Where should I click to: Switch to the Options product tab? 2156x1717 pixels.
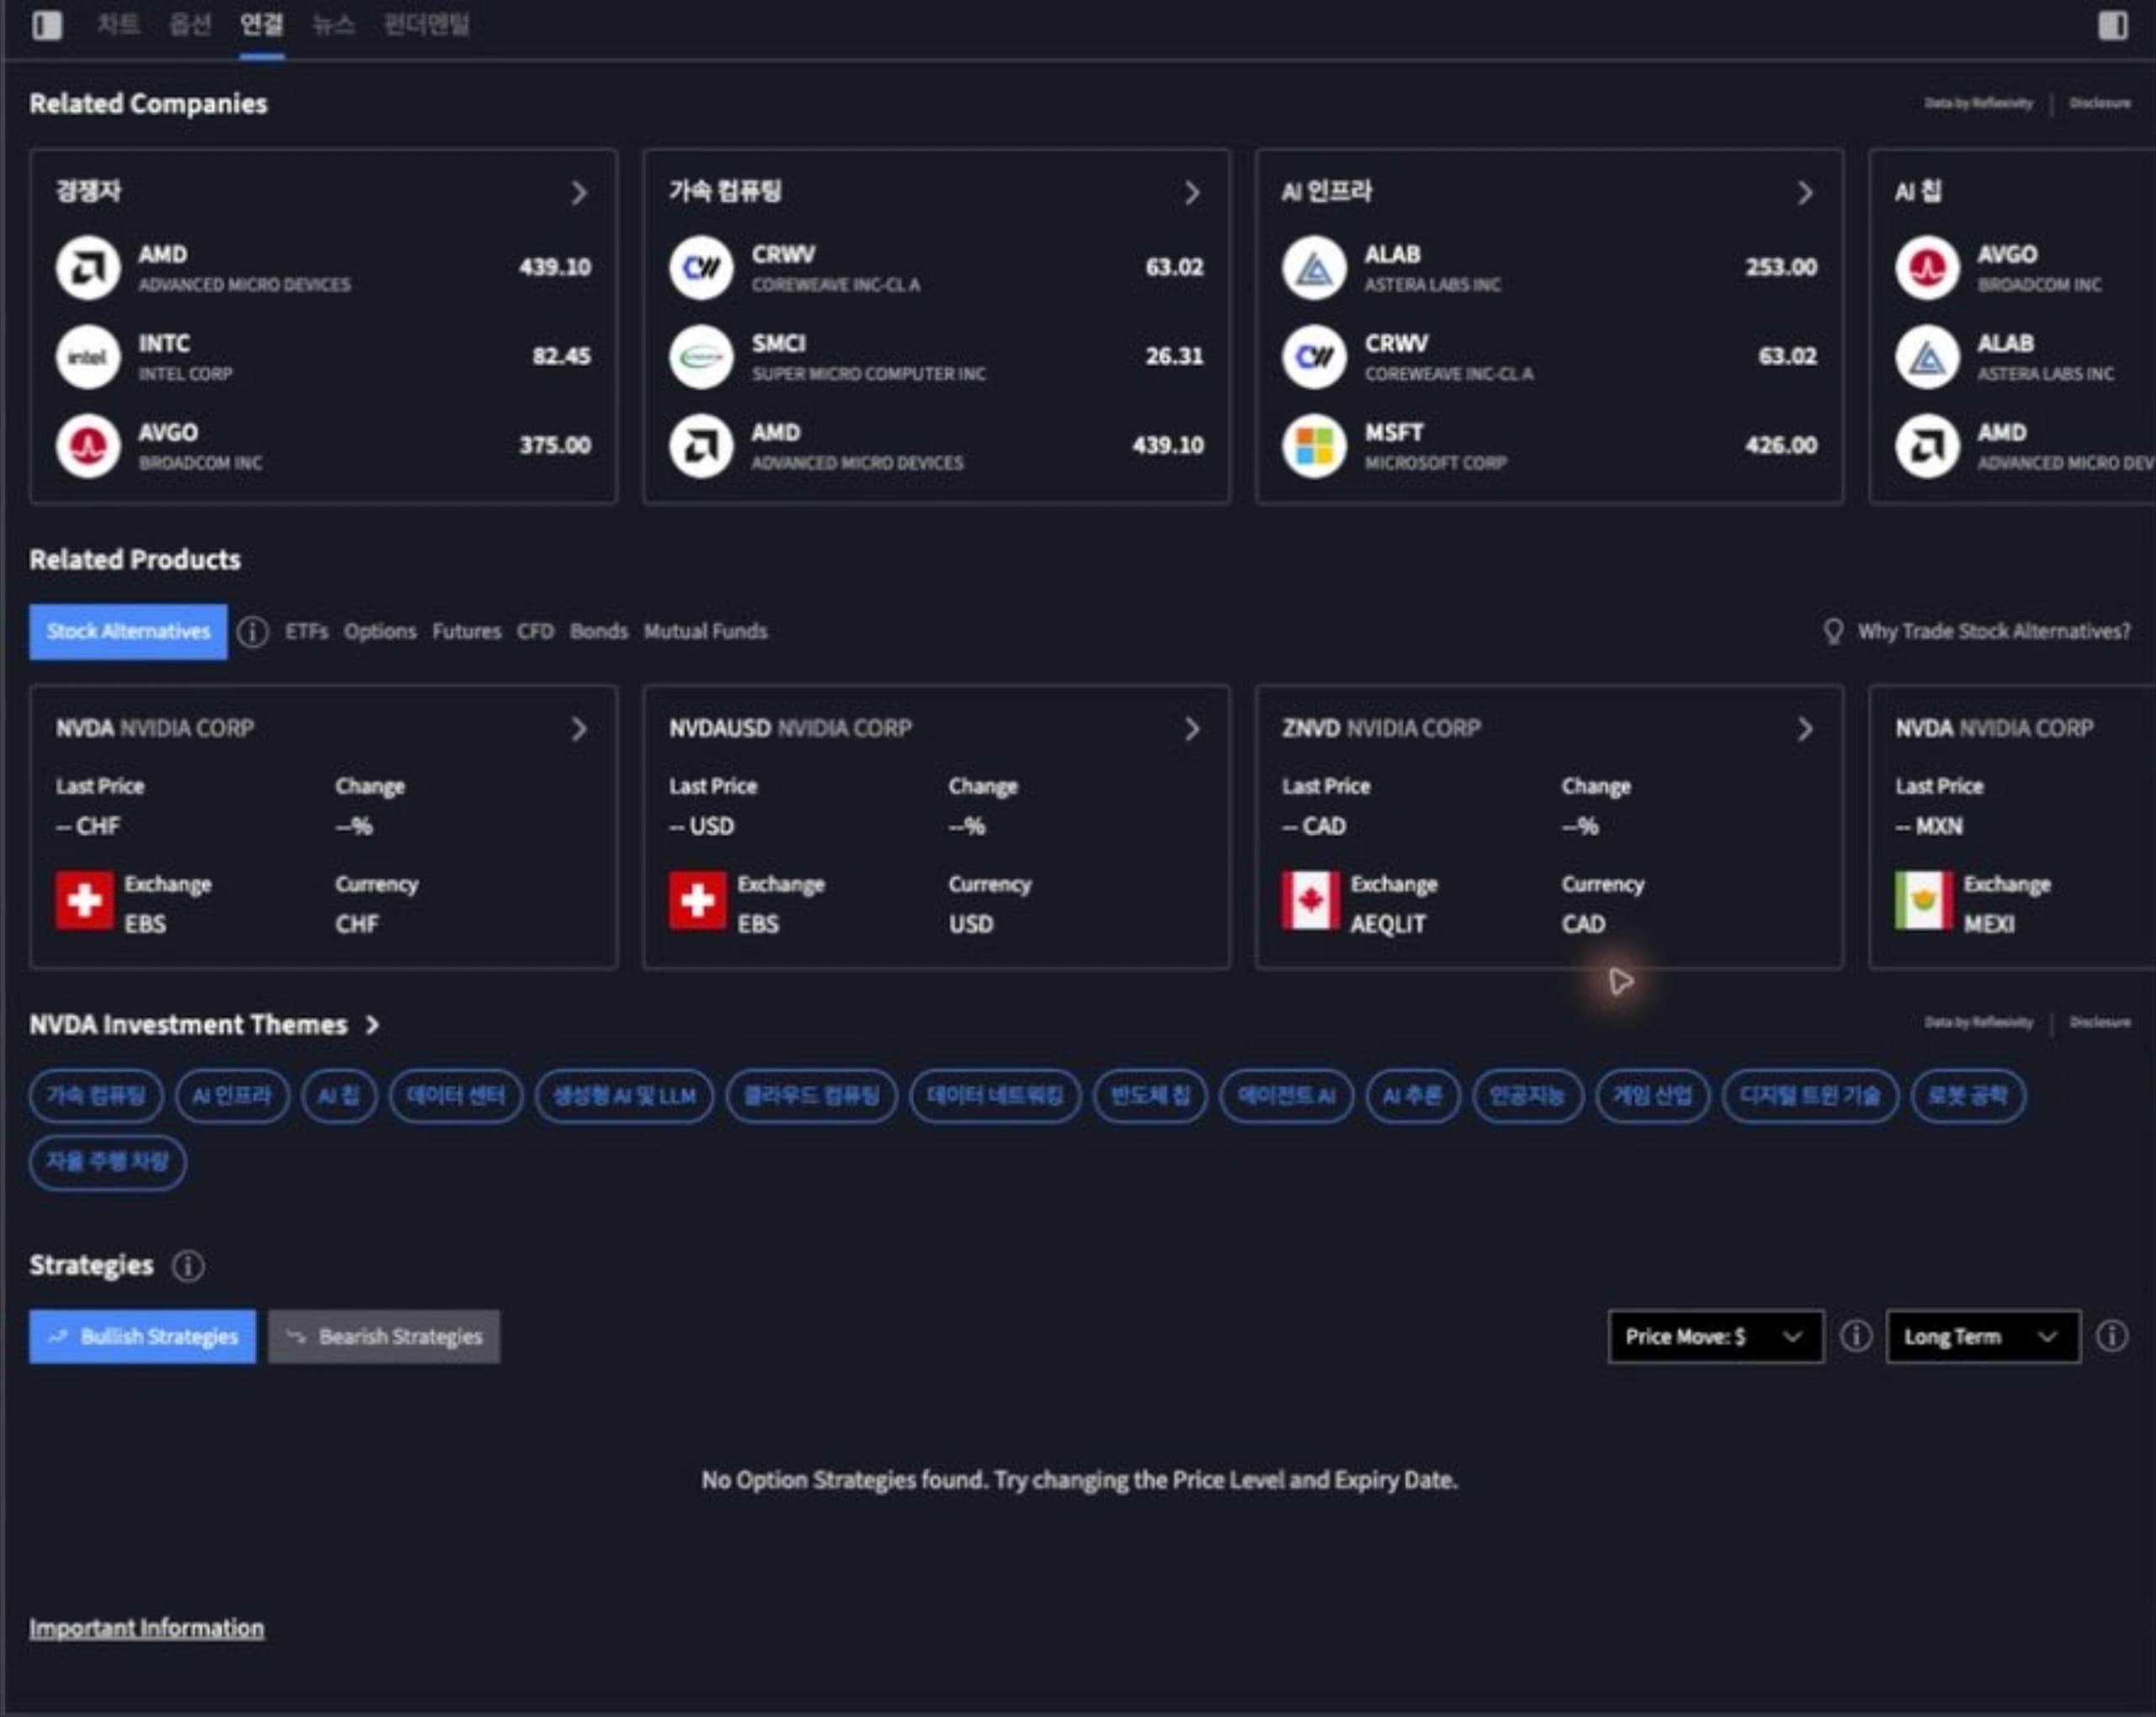pyautogui.click(x=380, y=632)
